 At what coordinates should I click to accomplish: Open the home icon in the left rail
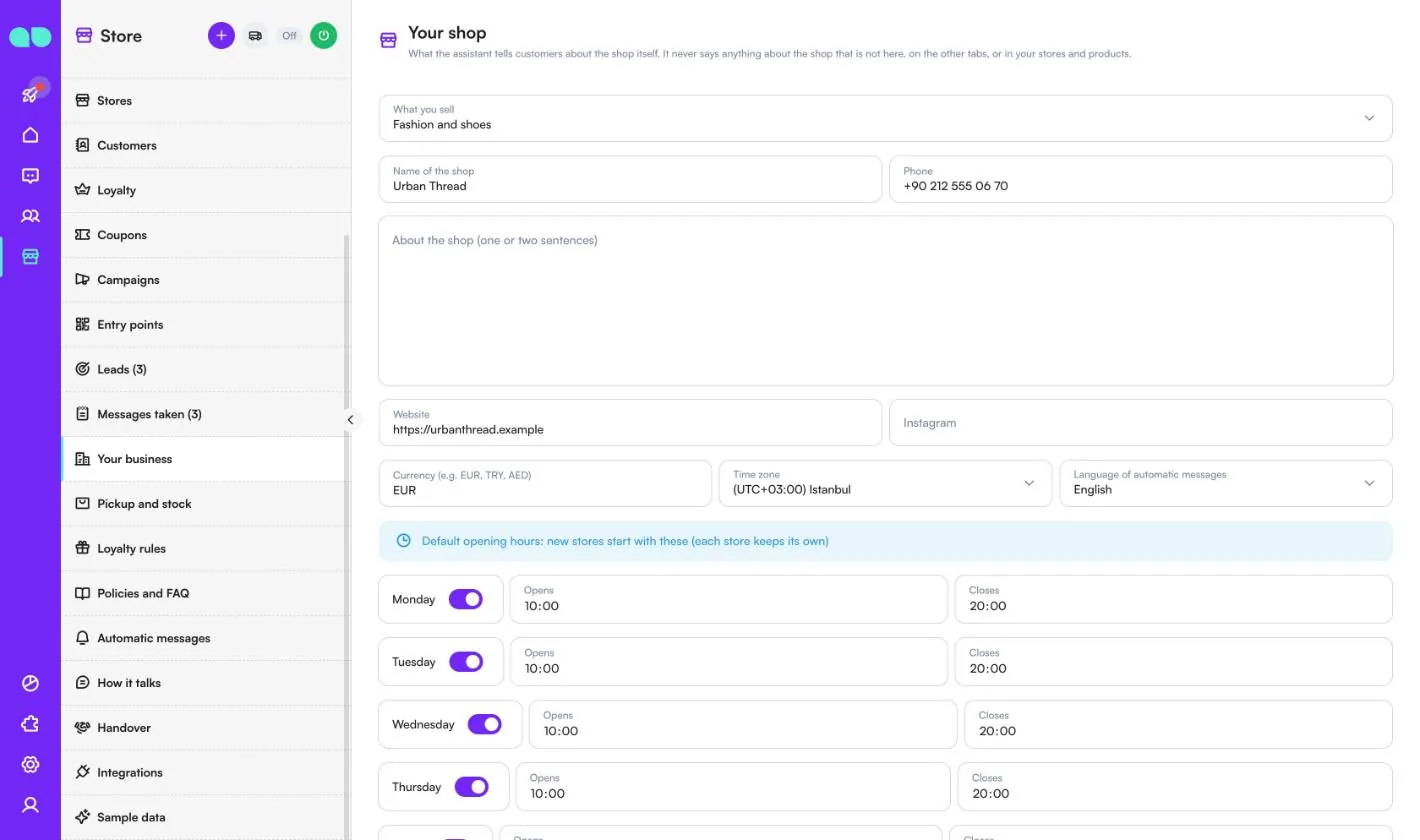click(x=30, y=135)
